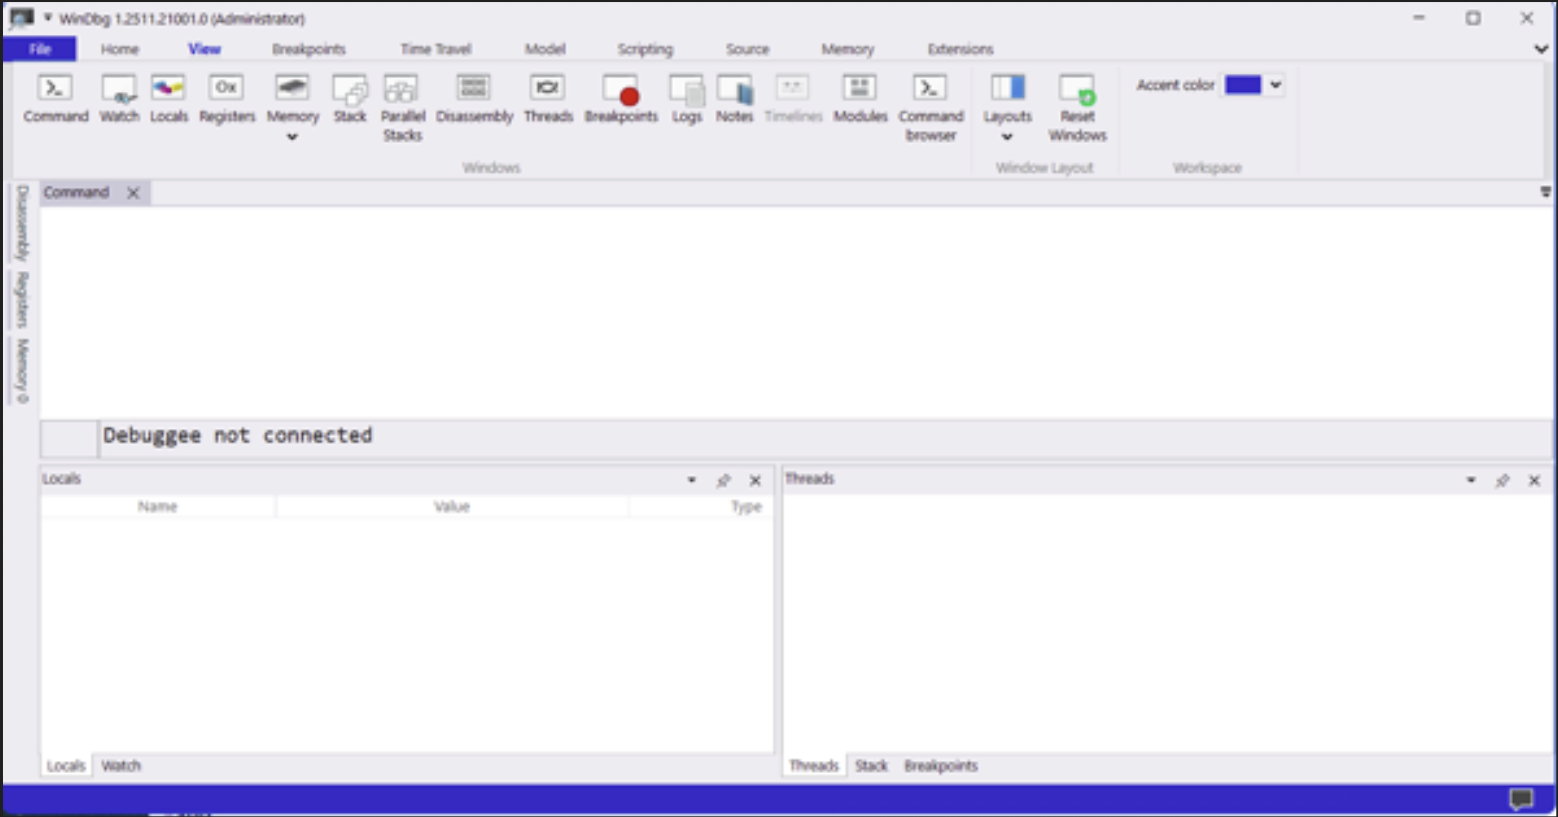Switch to the Time Travel ribbon tab
This screenshot has height=817, width=1558.
pyautogui.click(x=435, y=49)
